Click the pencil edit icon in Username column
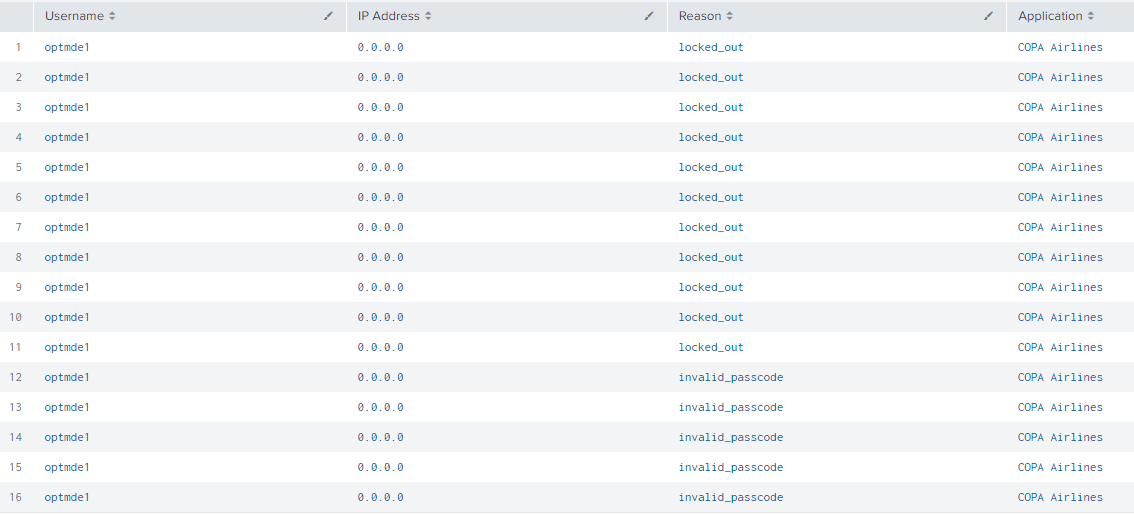Viewport: 1134px width, 515px height. (x=329, y=16)
